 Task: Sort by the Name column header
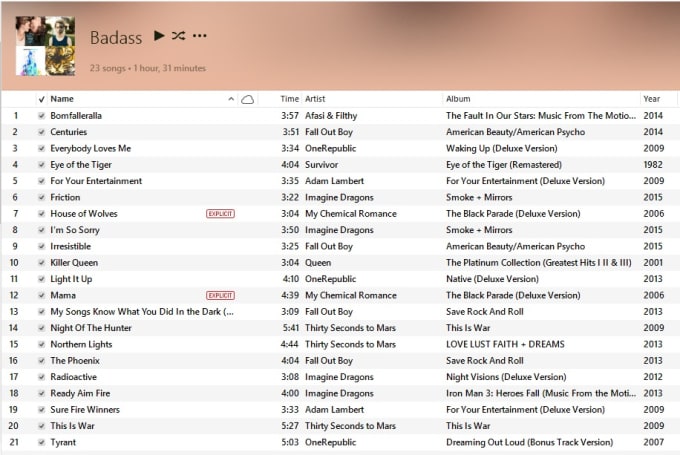click(62, 99)
